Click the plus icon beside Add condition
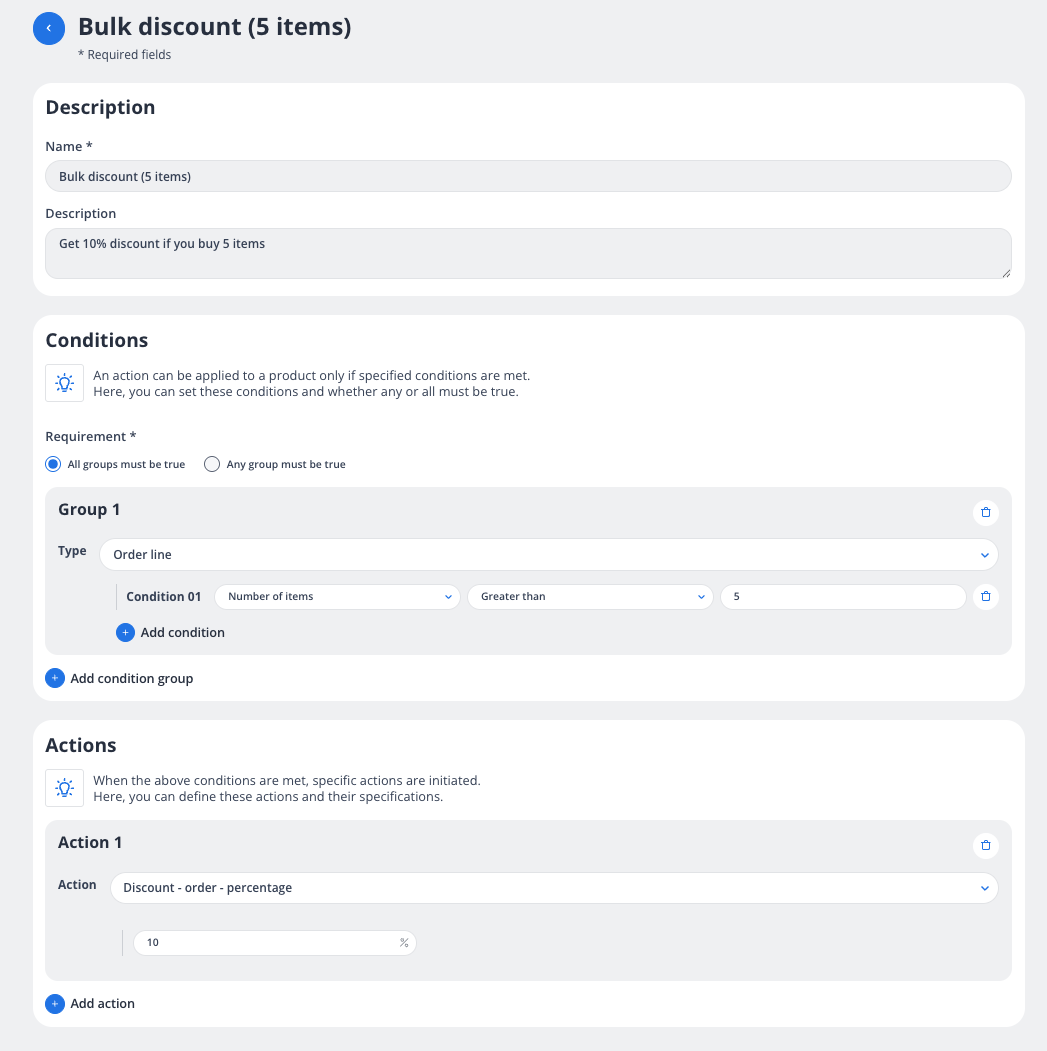The height and width of the screenshot is (1051, 1047). click(125, 632)
